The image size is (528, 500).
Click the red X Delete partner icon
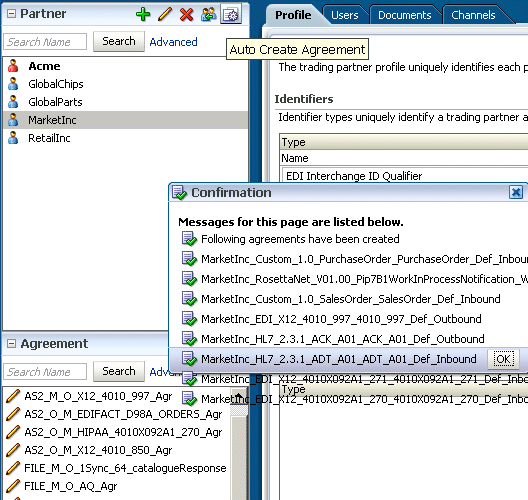[x=187, y=14]
